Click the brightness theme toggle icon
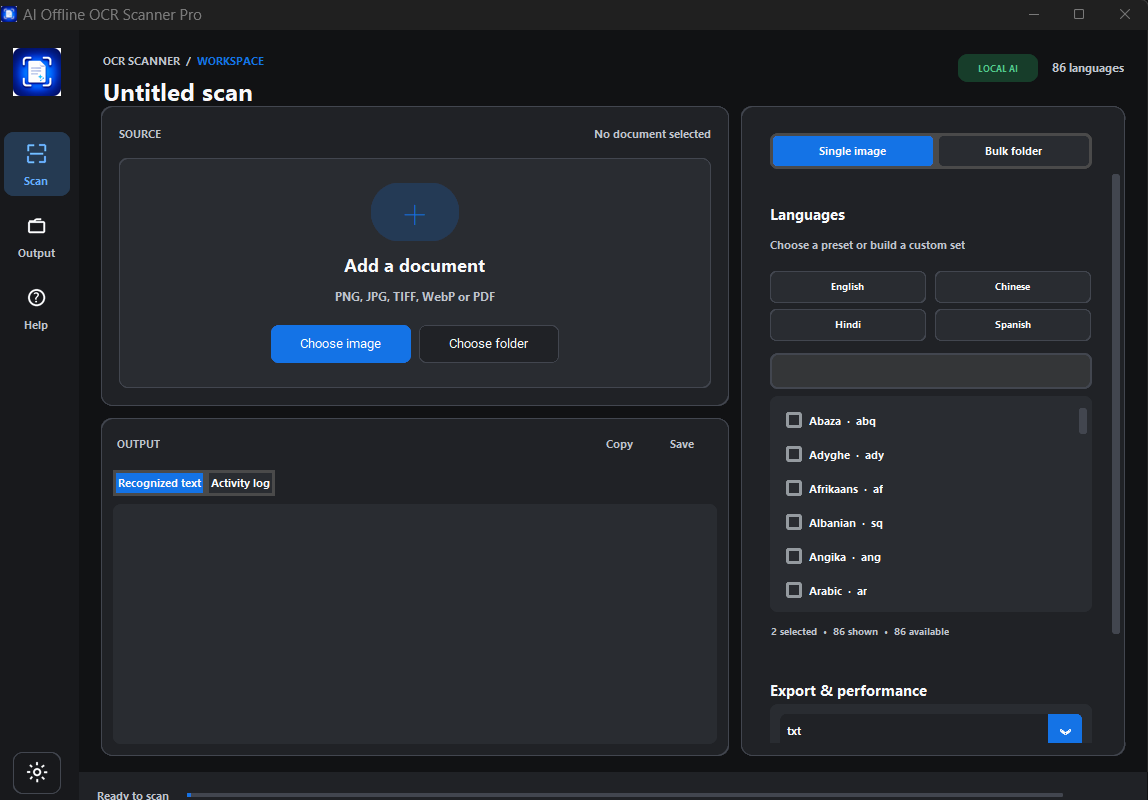 (x=37, y=772)
